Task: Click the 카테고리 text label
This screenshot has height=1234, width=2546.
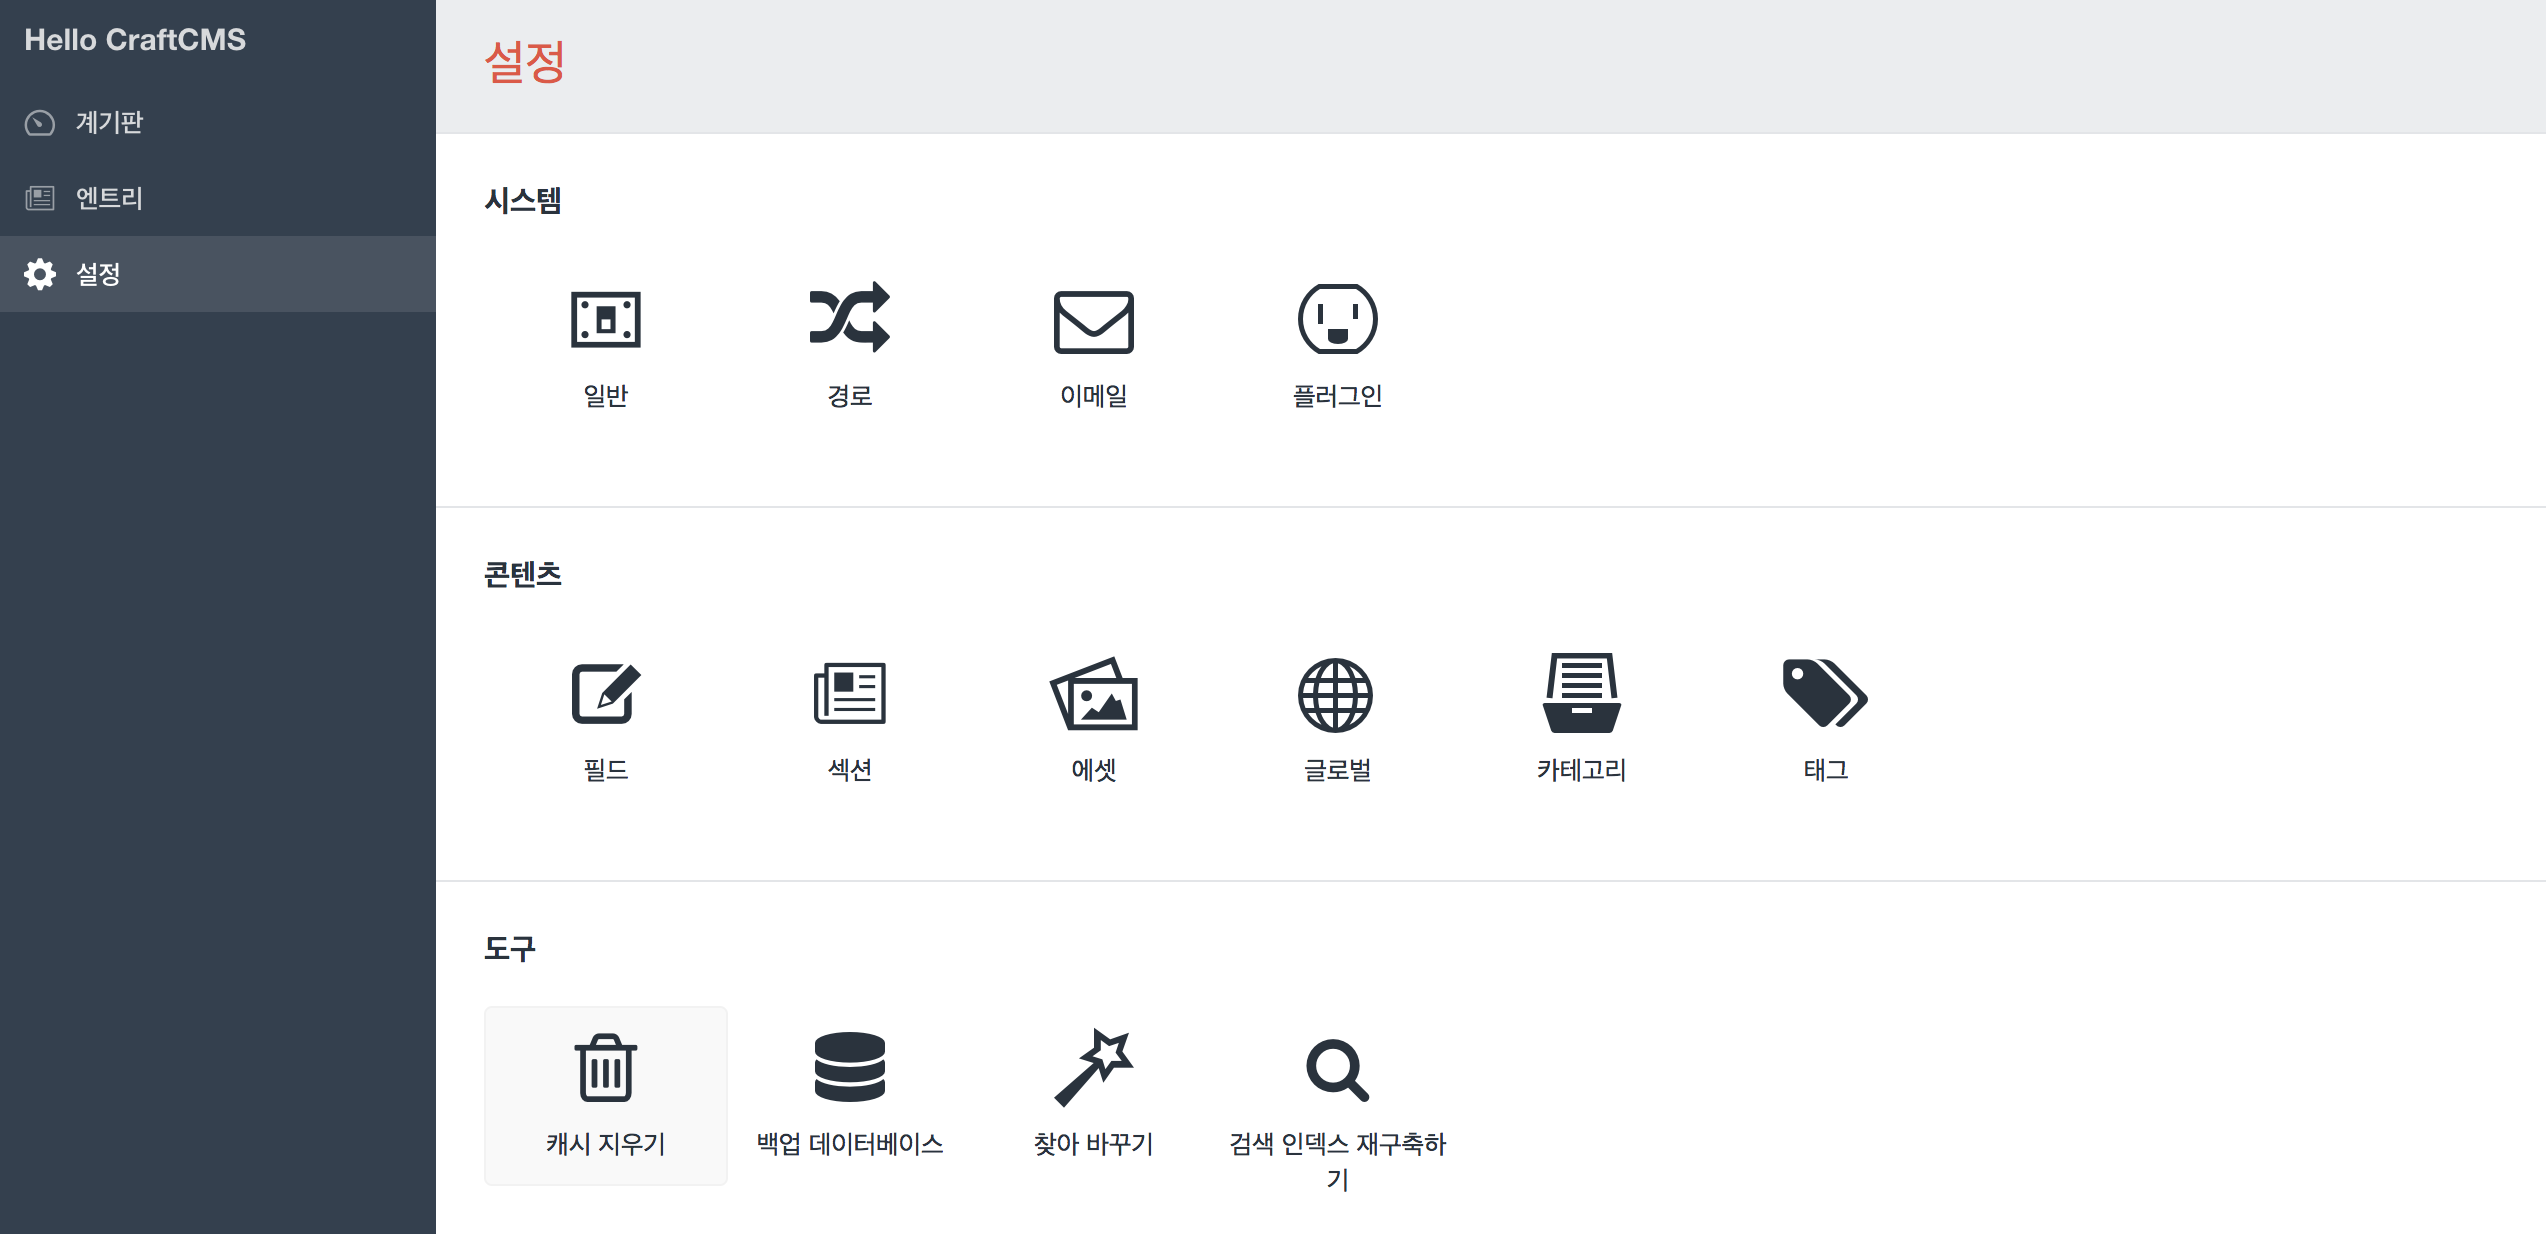Action: point(1581,770)
